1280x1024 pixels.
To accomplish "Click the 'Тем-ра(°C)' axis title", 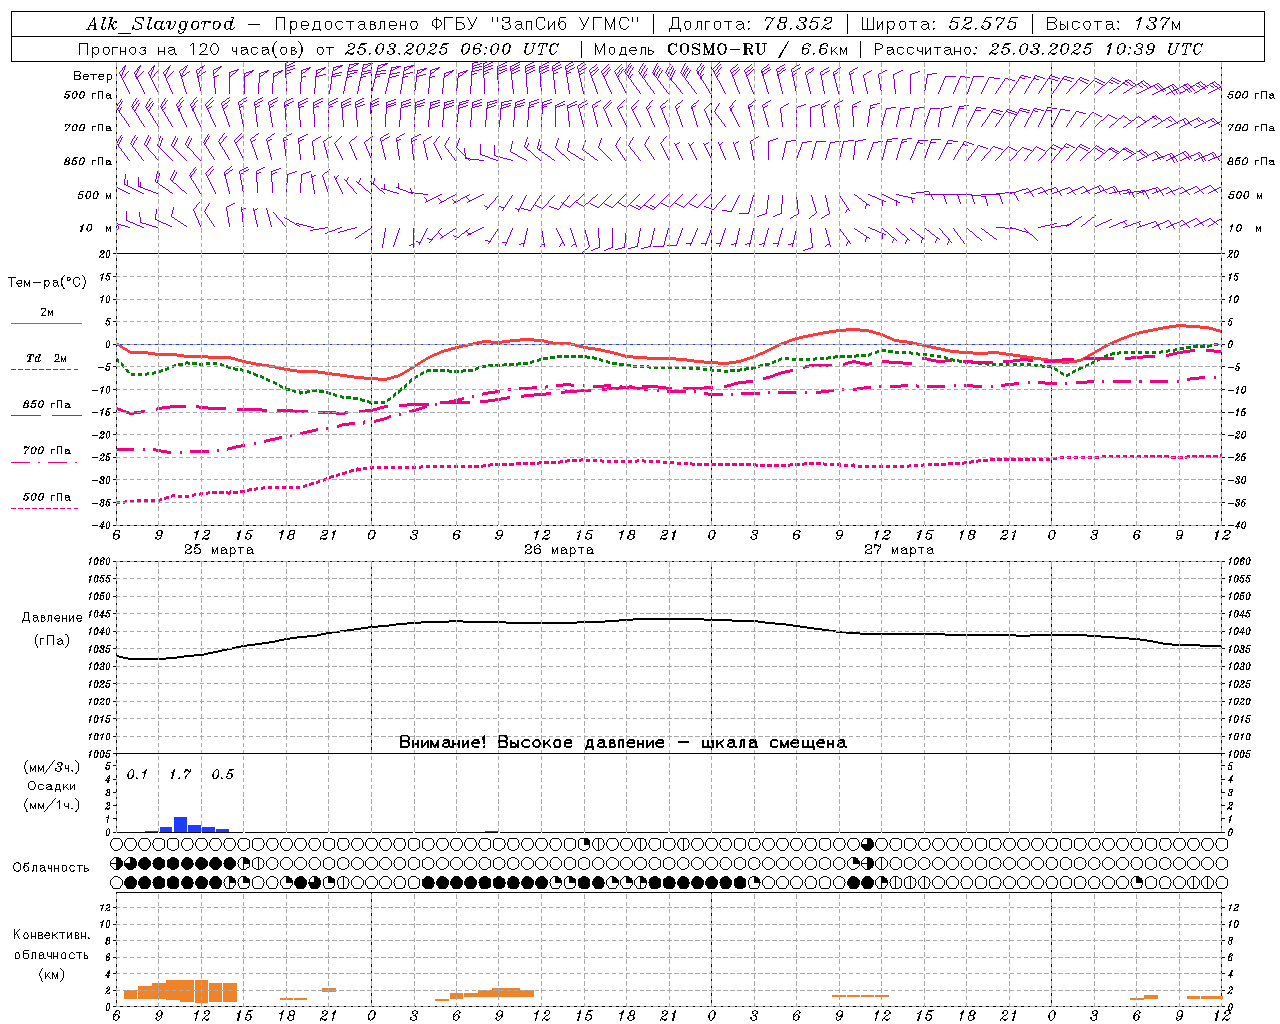I will click(47, 283).
